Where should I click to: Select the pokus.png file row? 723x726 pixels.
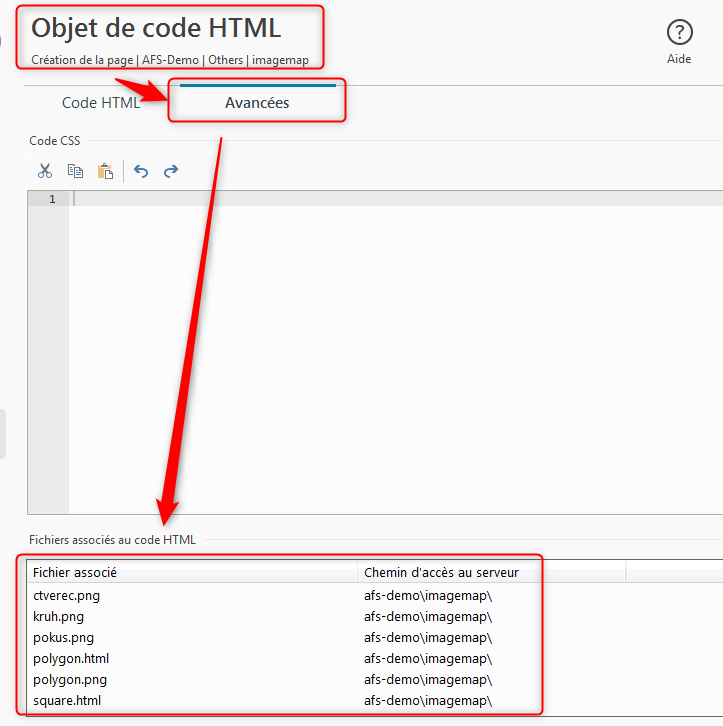pyautogui.click(x=63, y=638)
